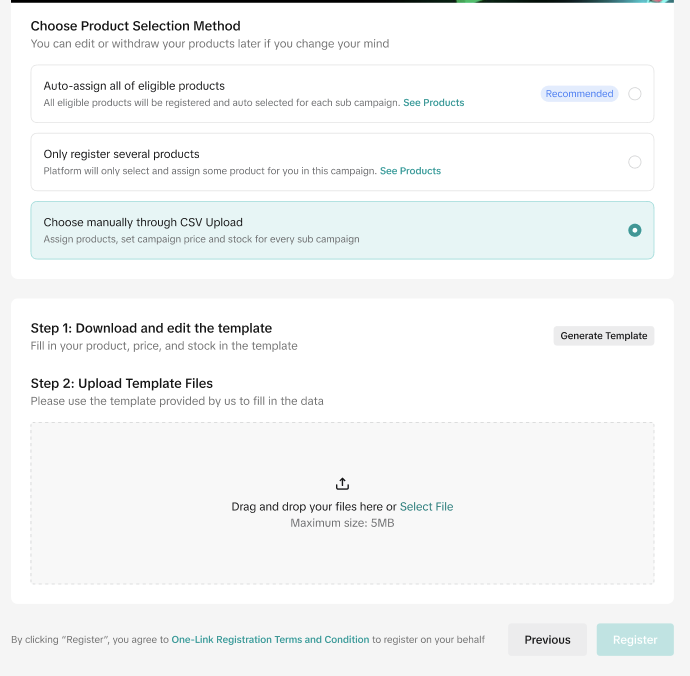Open One-Link Registration Terms and Condition link
690x676 pixels.
point(270,640)
